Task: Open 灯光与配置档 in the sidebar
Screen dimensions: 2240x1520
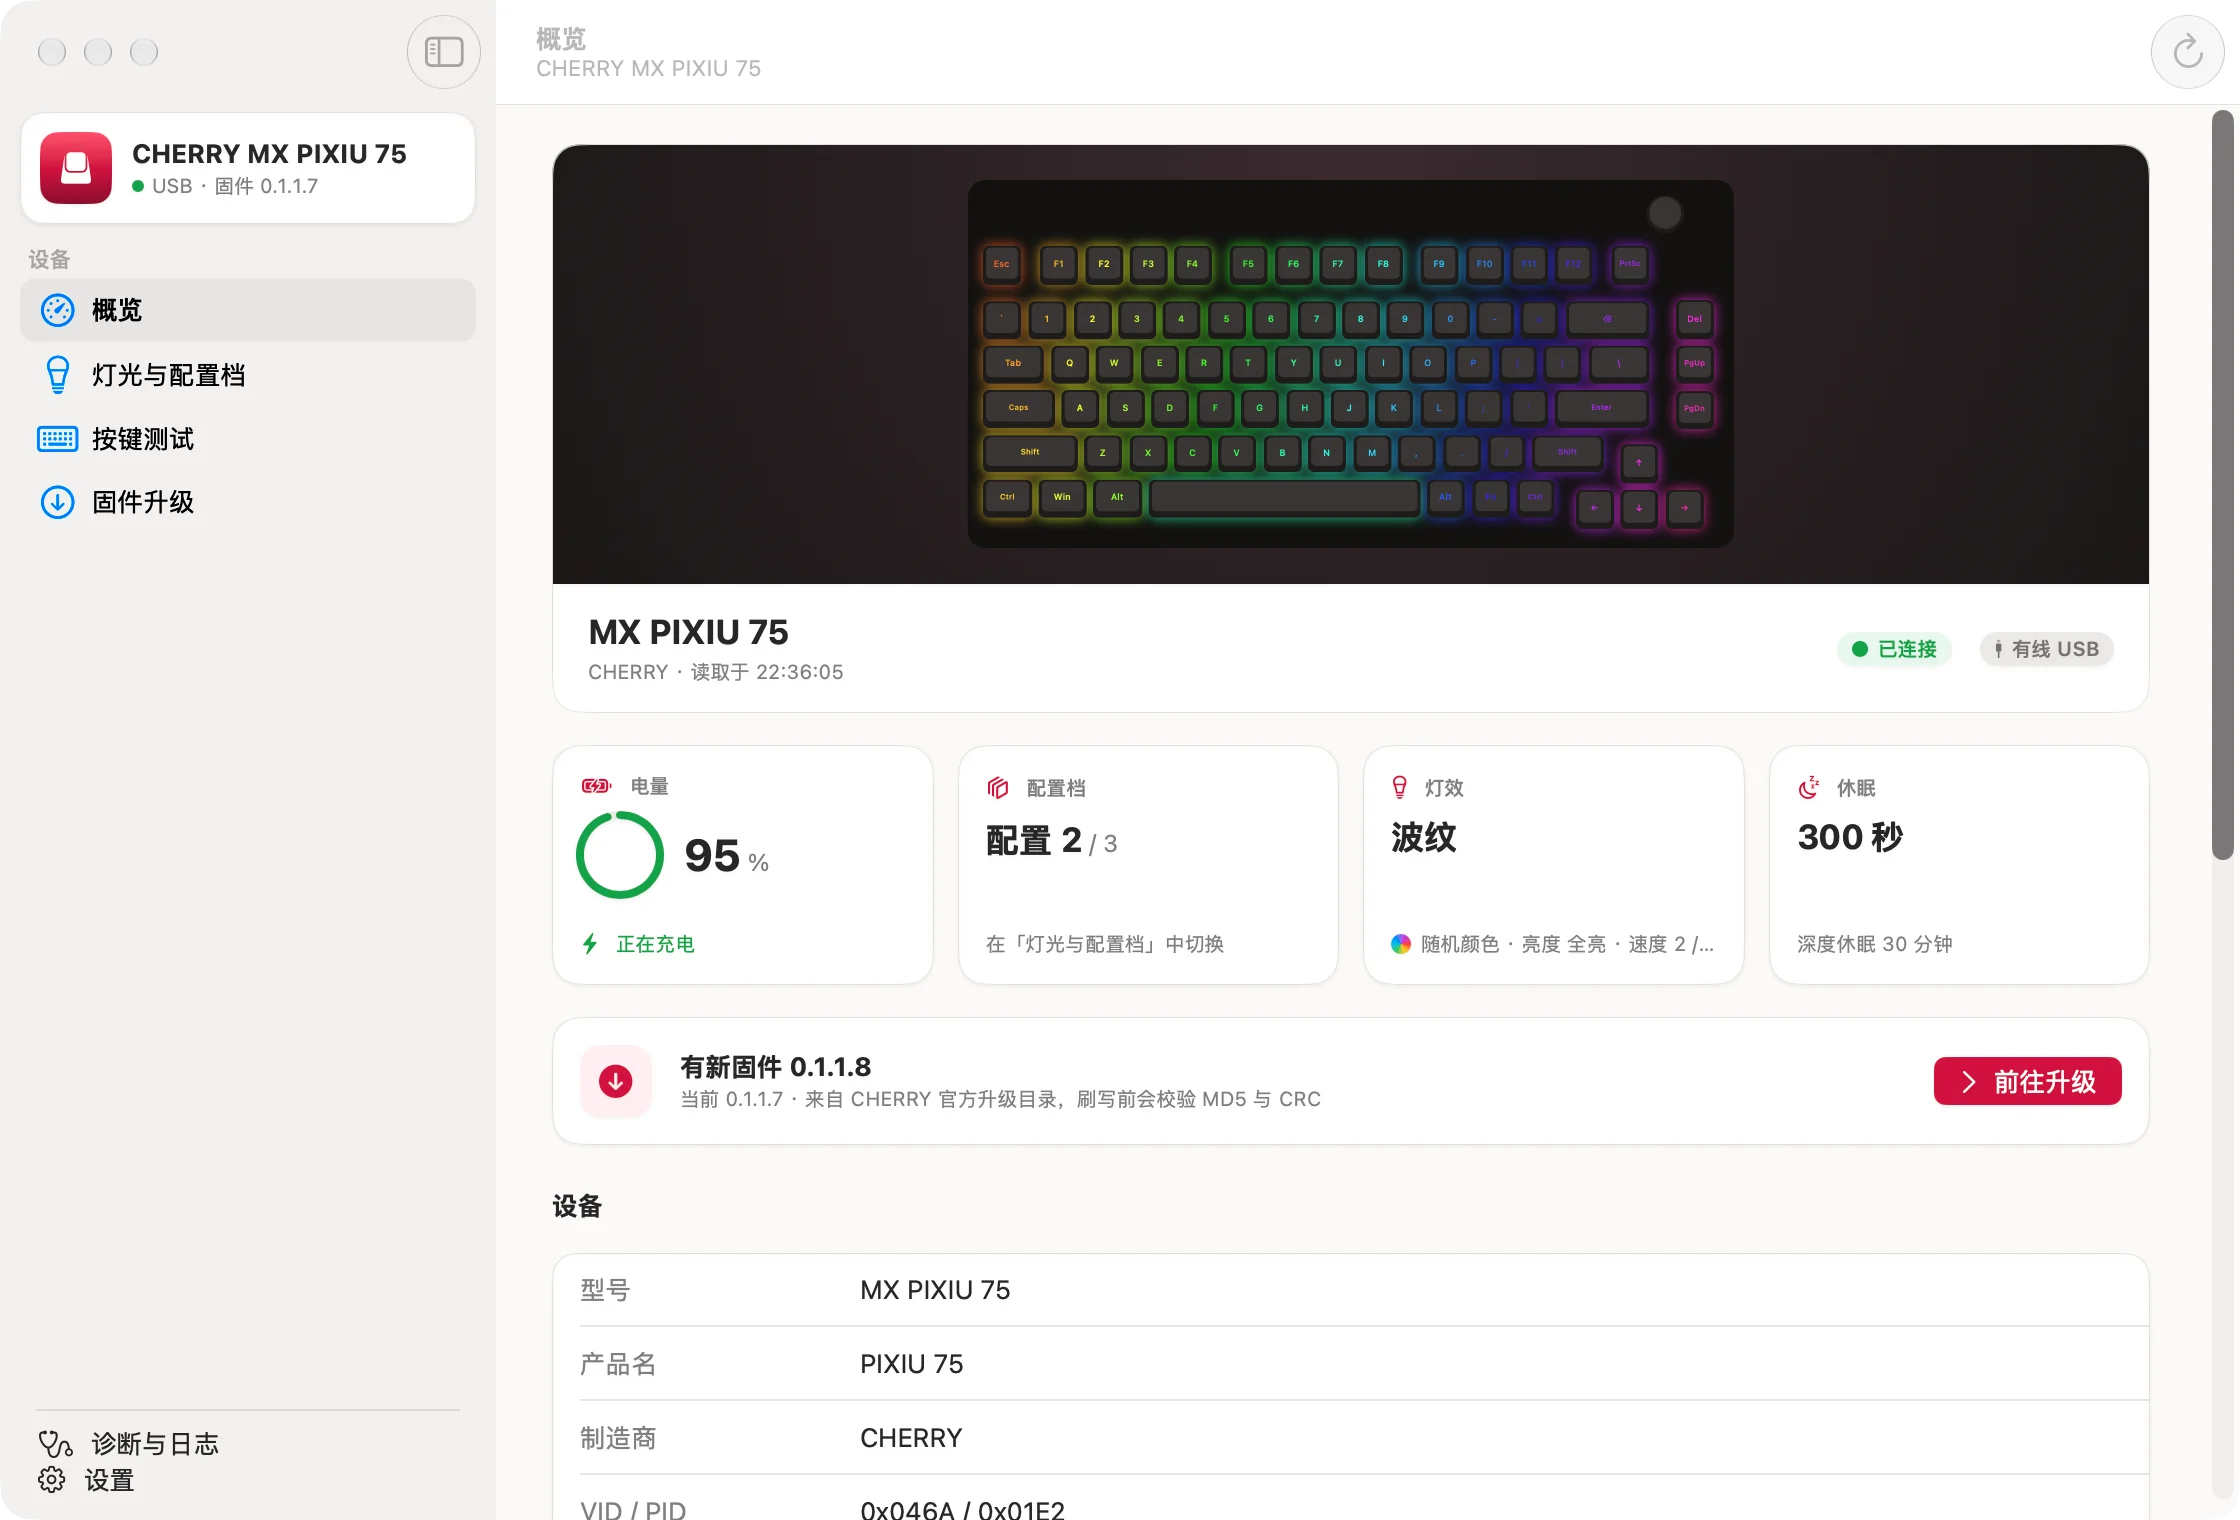Action: point(248,375)
